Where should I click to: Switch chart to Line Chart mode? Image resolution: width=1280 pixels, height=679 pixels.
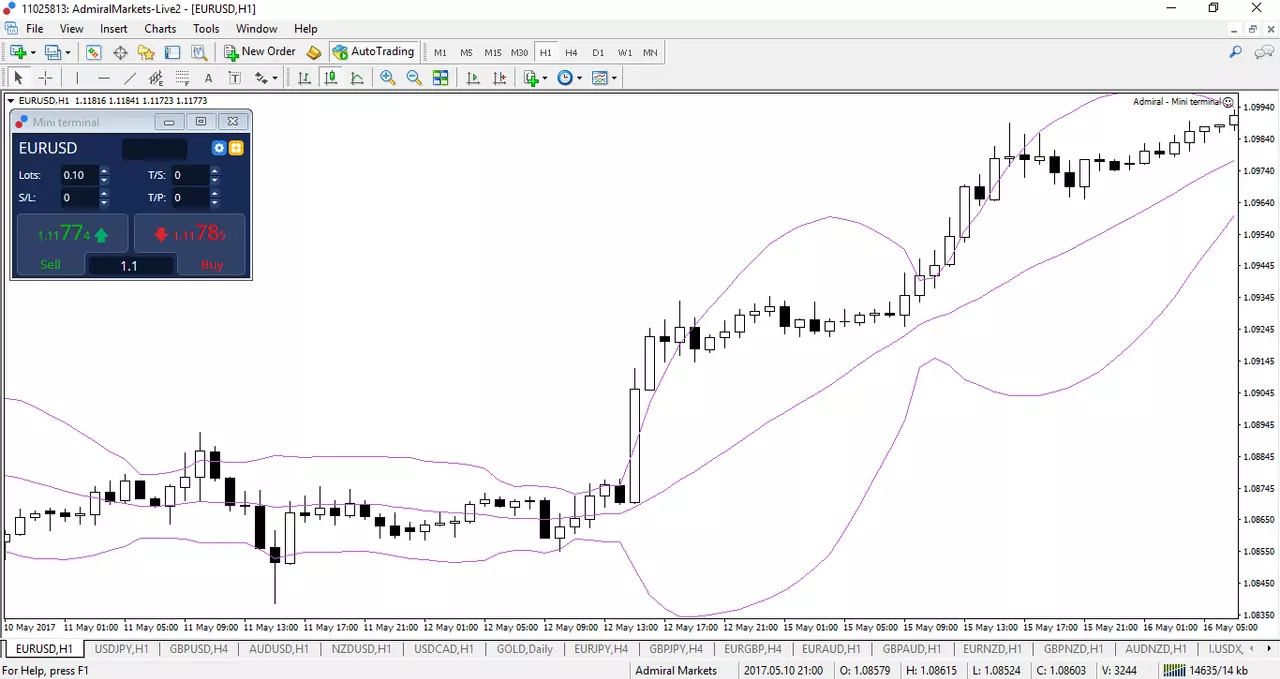point(357,78)
